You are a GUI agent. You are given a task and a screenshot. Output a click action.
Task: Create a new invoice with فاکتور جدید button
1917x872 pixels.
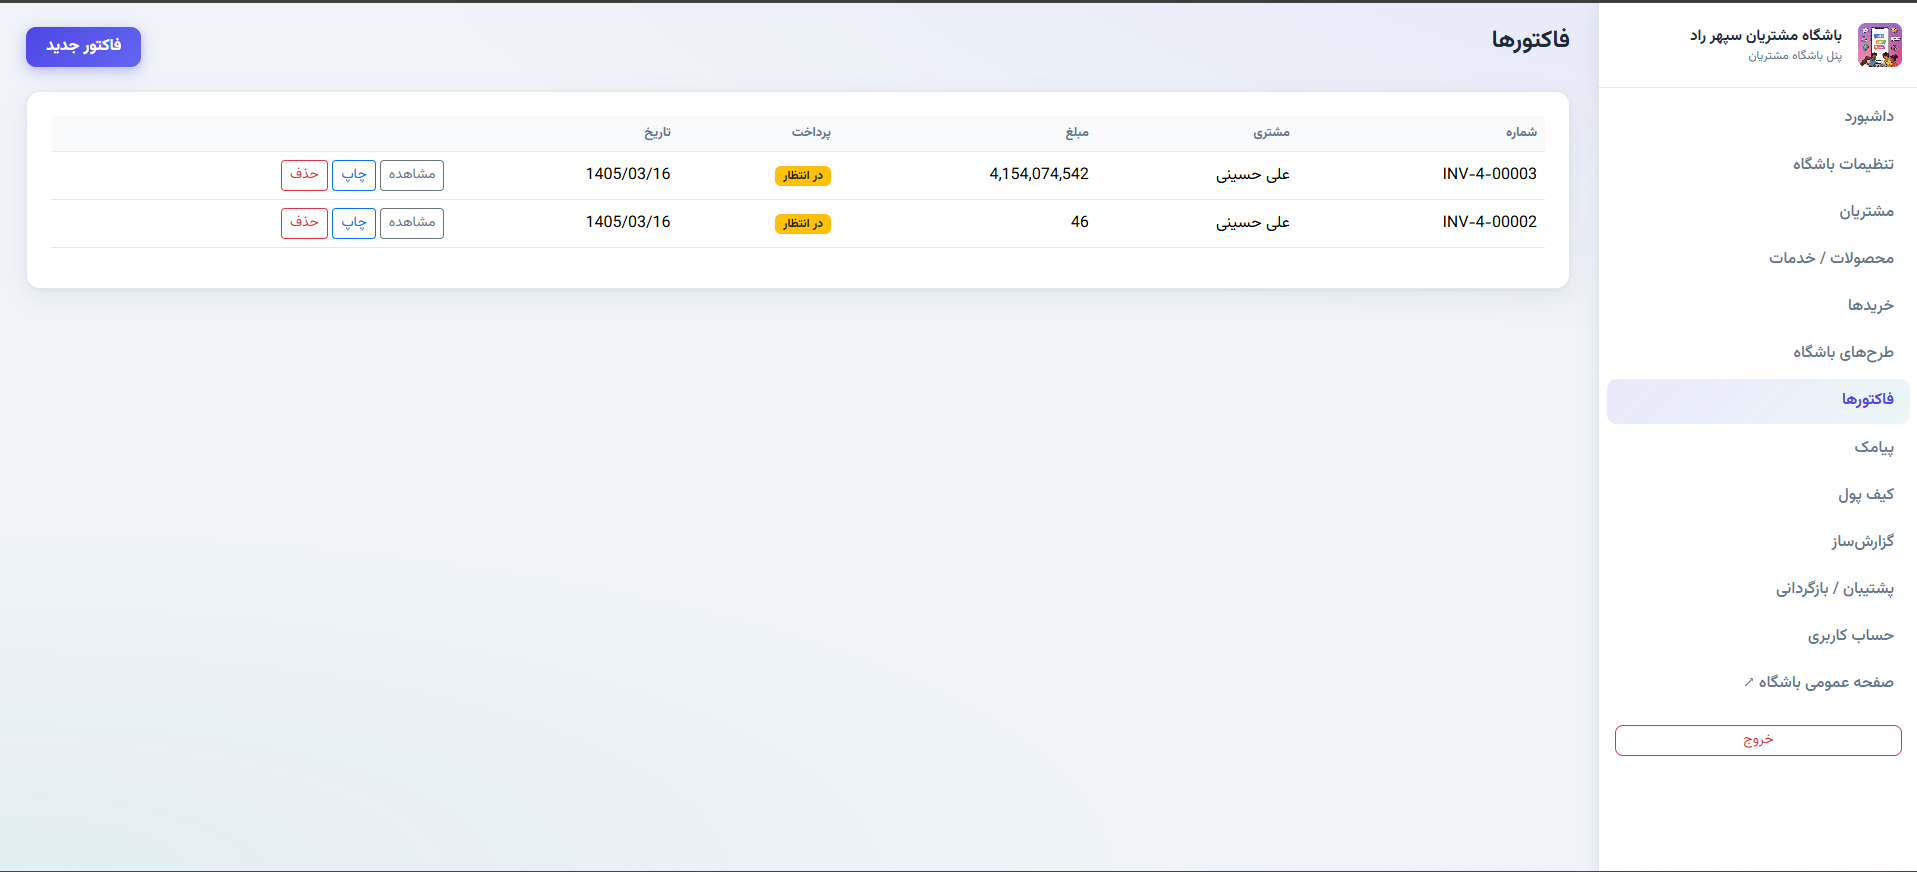(83, 46)
